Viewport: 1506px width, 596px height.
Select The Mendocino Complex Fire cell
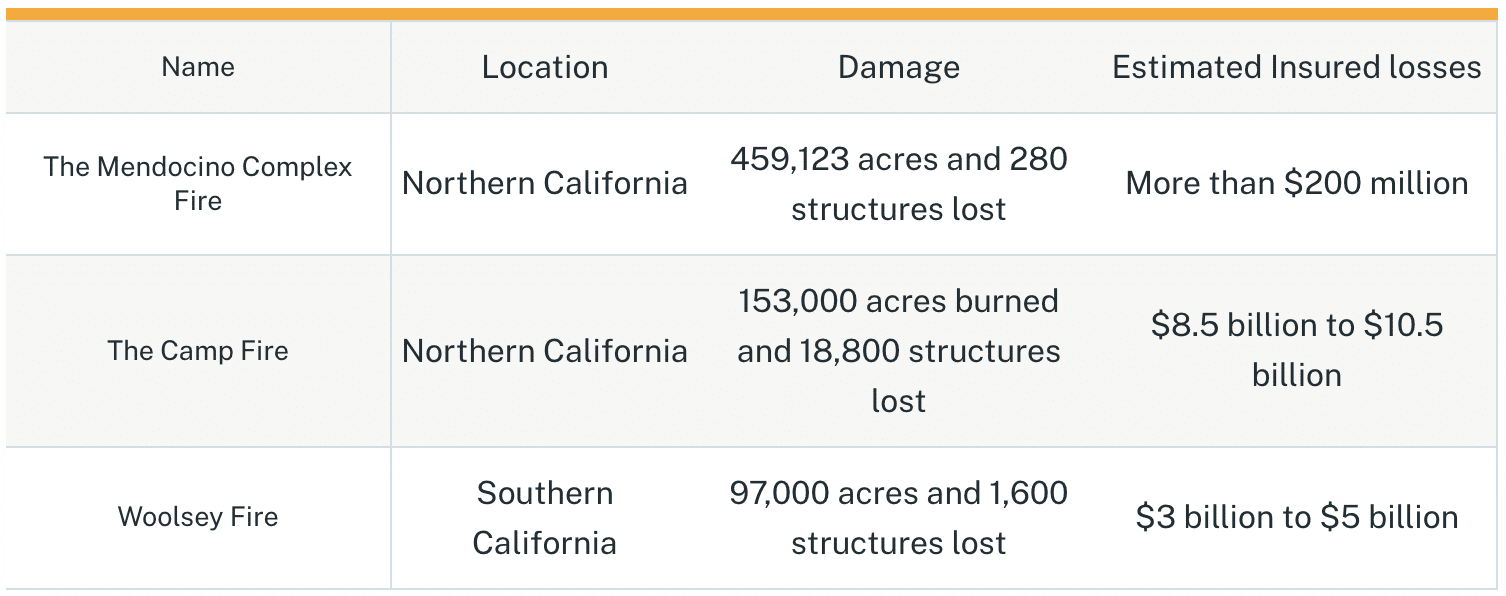pyautogui.click(x=198, y=184)
